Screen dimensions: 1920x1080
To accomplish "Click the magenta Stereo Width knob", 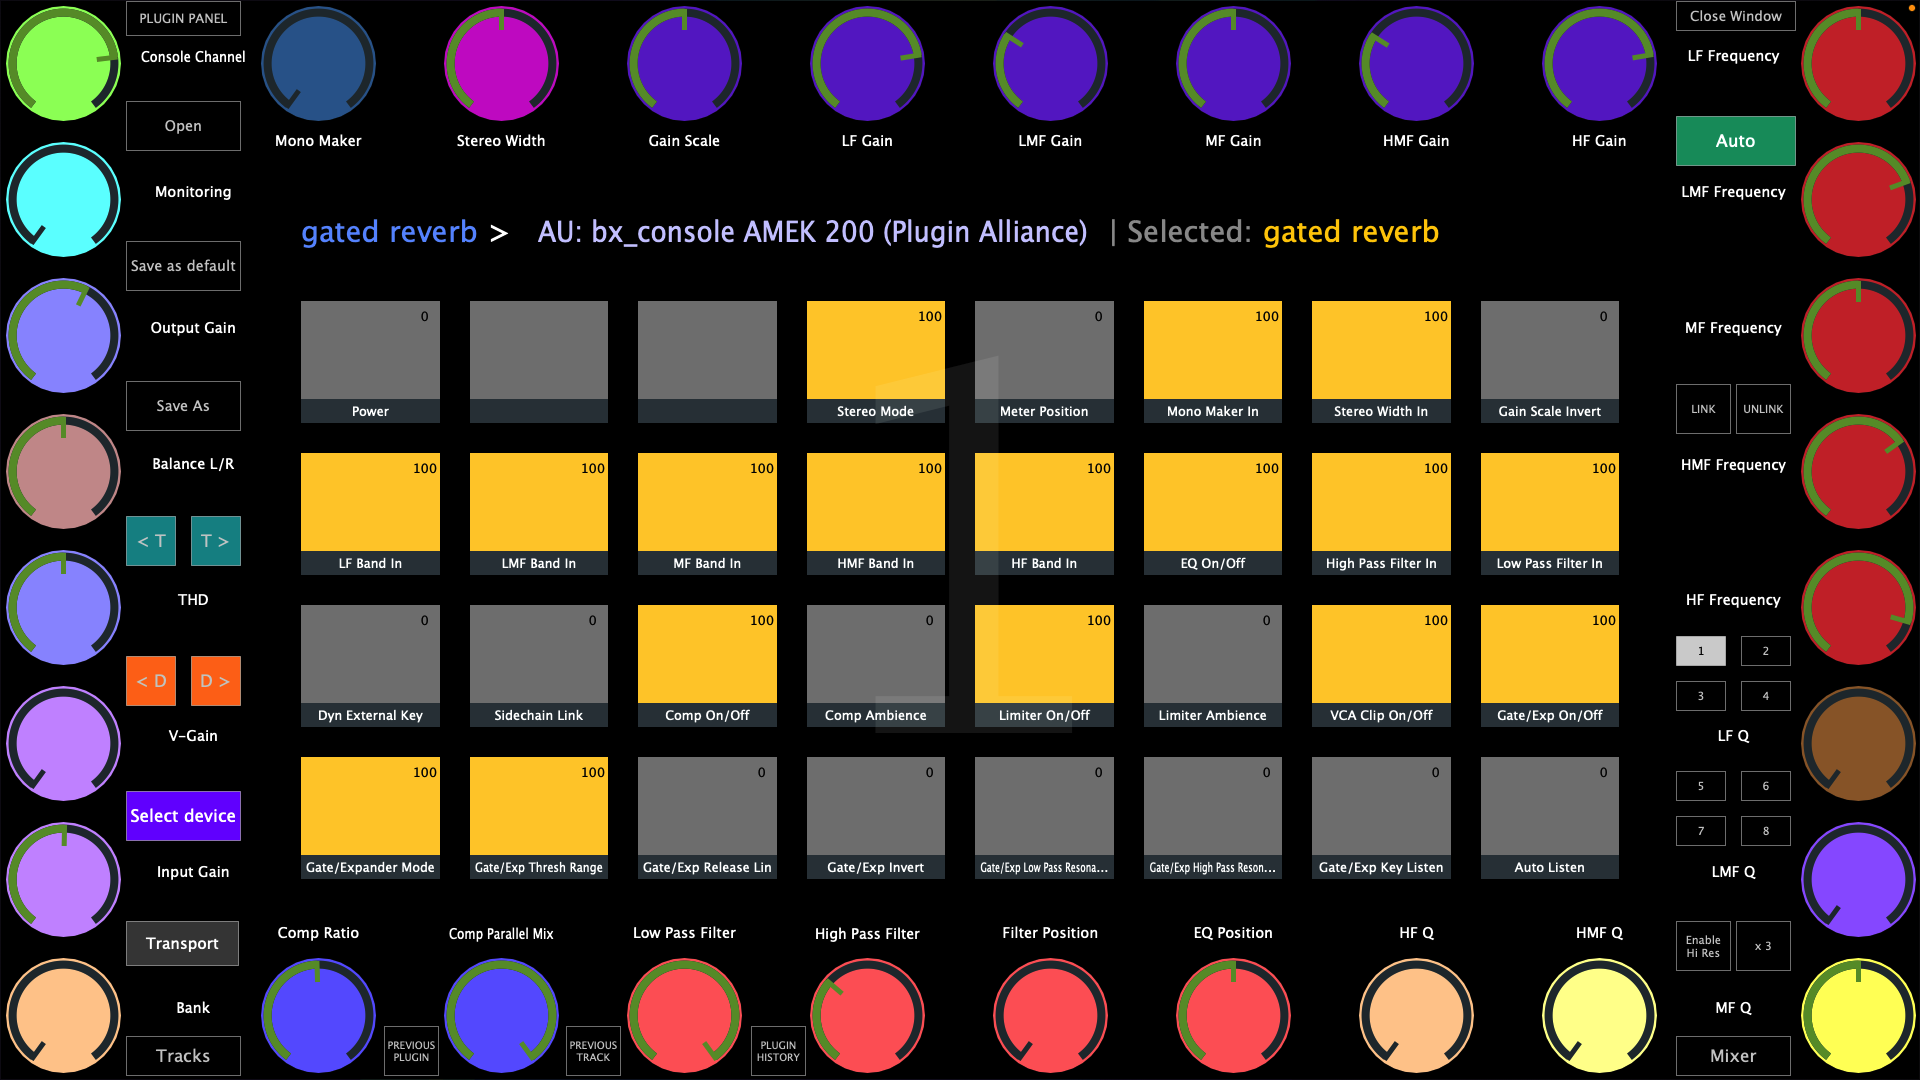I will click(x=501, y=64).
